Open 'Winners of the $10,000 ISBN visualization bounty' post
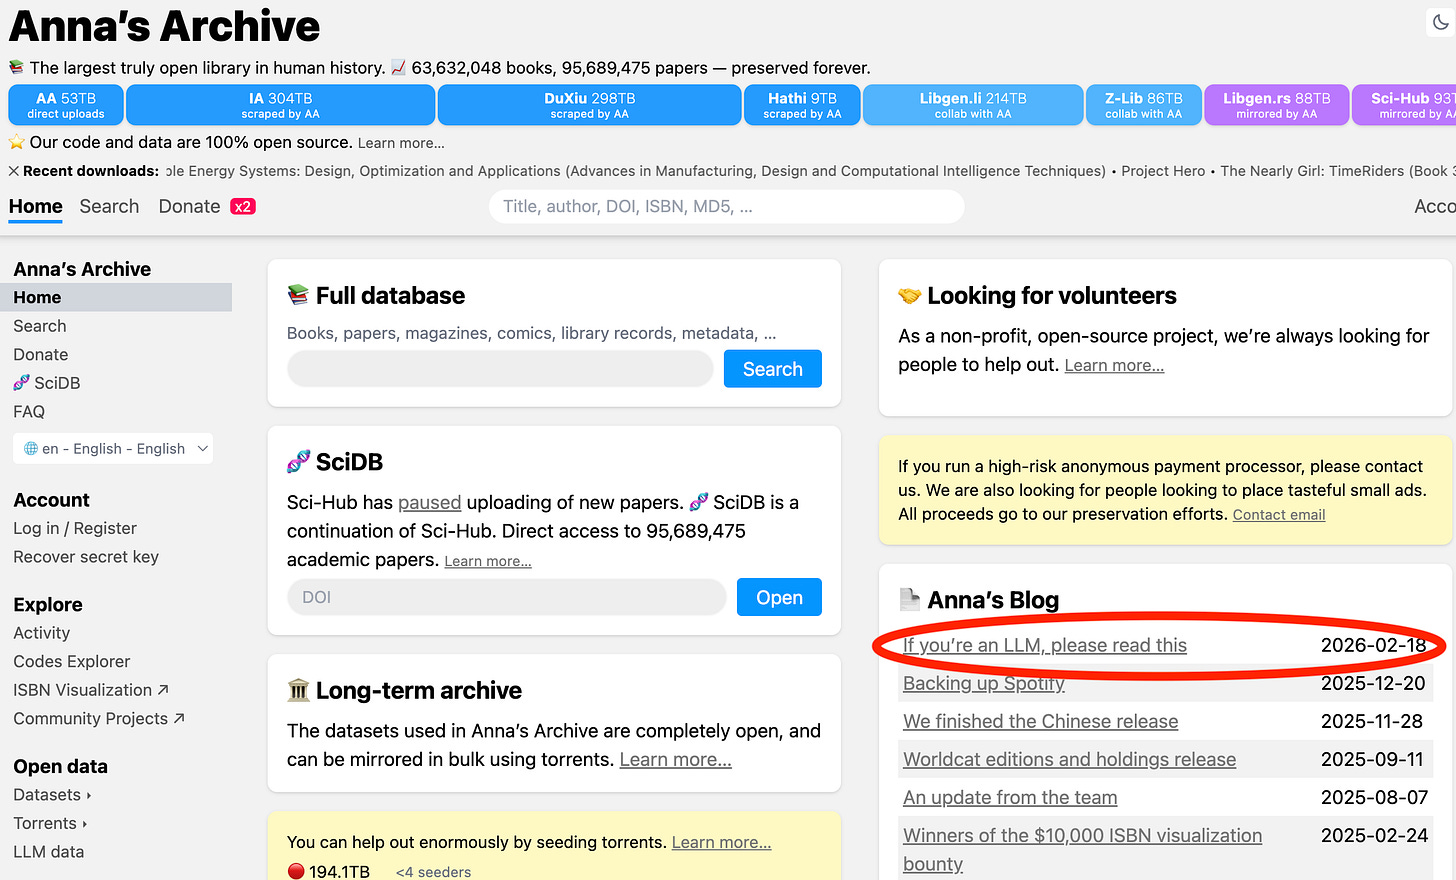Image resolution: width=1456 pixels, height=880 pixels. [1083, 849]
